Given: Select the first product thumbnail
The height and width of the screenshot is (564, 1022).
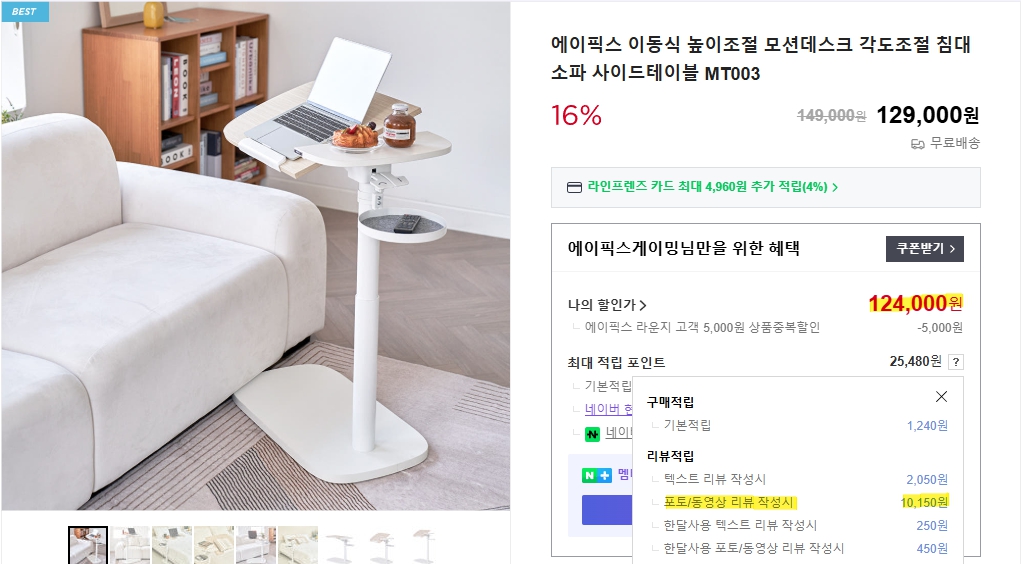Looking at the screenshot, I should (x=88, y=545).
